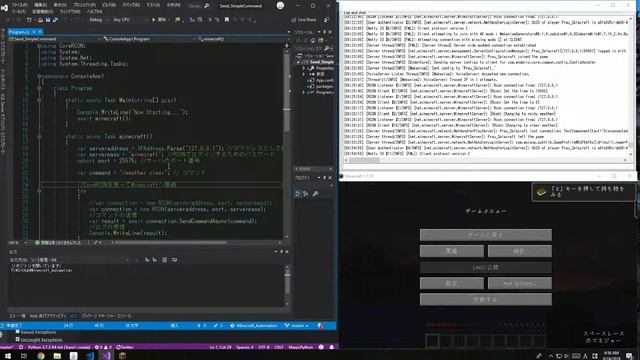Switch to Package Manager Console tab
Viewport: 640px width, 360px height.
[x=107, y=316]
